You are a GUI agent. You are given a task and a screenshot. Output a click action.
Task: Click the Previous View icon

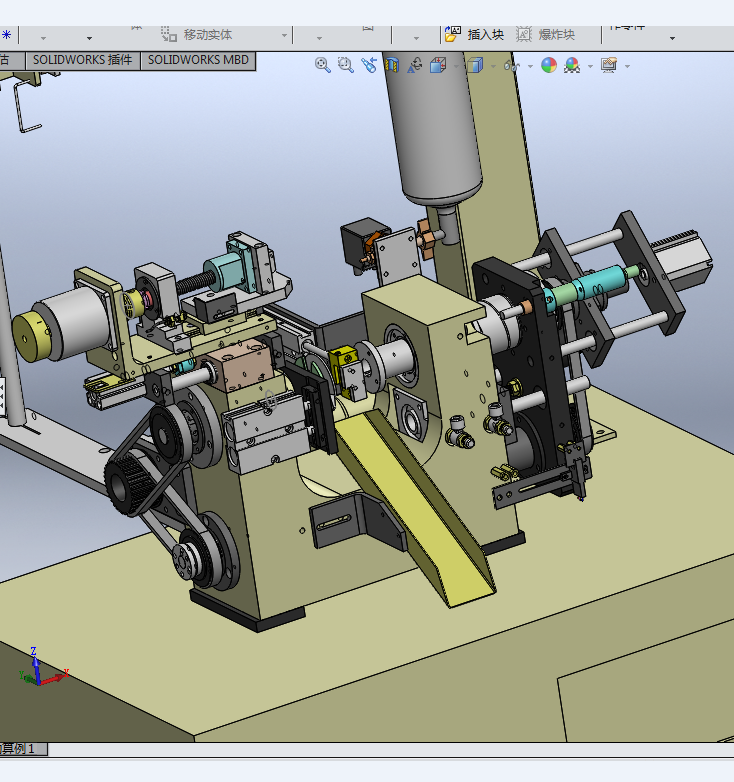[x=369, y=65]
